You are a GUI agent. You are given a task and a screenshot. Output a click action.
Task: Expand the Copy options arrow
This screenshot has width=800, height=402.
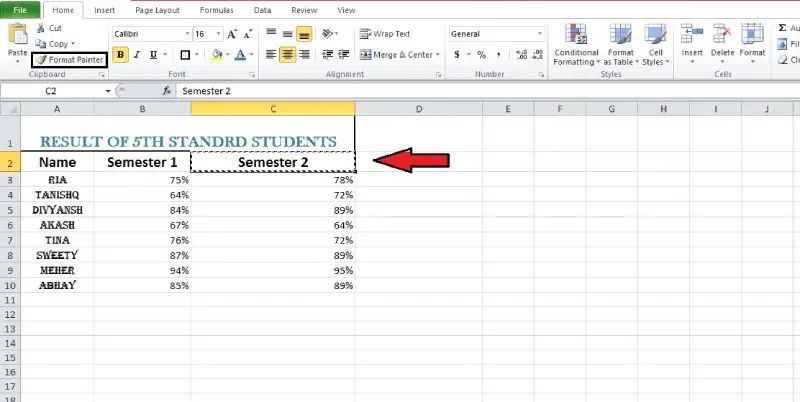73,44
